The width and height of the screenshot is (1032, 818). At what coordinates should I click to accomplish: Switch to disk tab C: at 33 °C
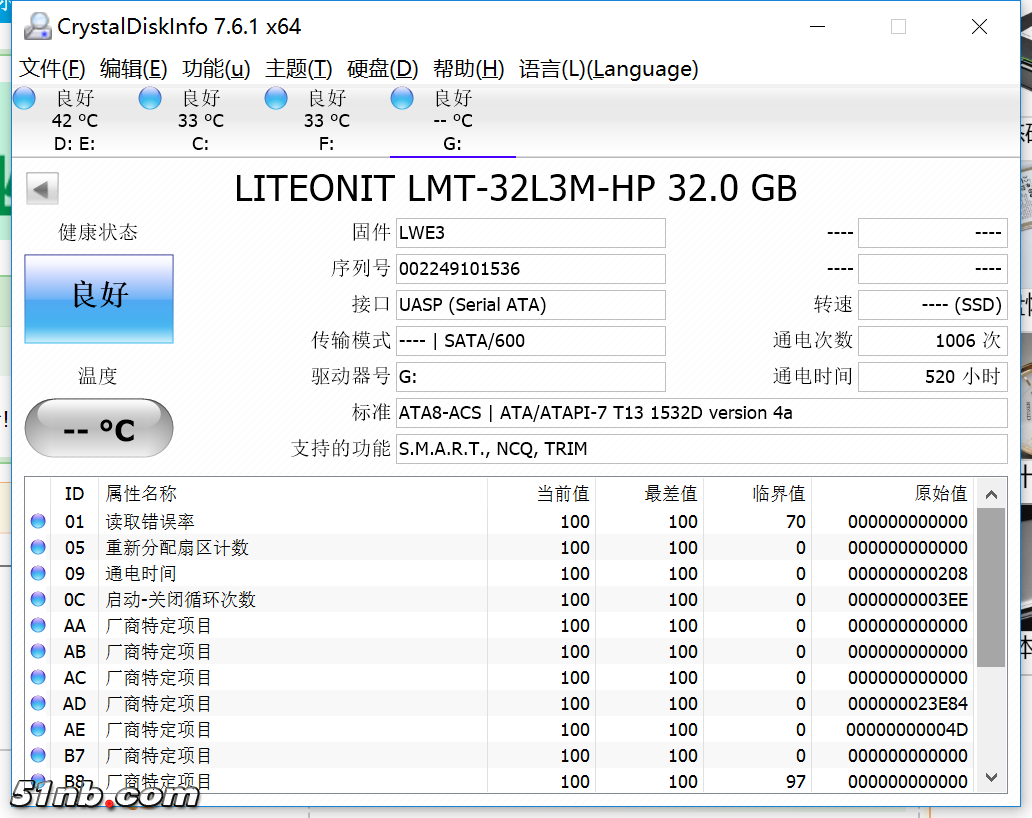(201, 120)
